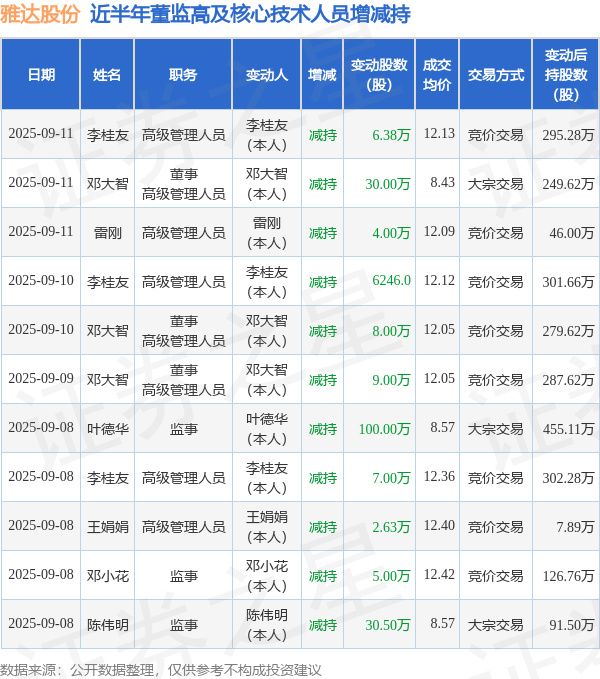This screenshot has height=679, width=600.
Task: Click the 12.09 average price cell
Action: pyautogui.click(x=439, y=231)
